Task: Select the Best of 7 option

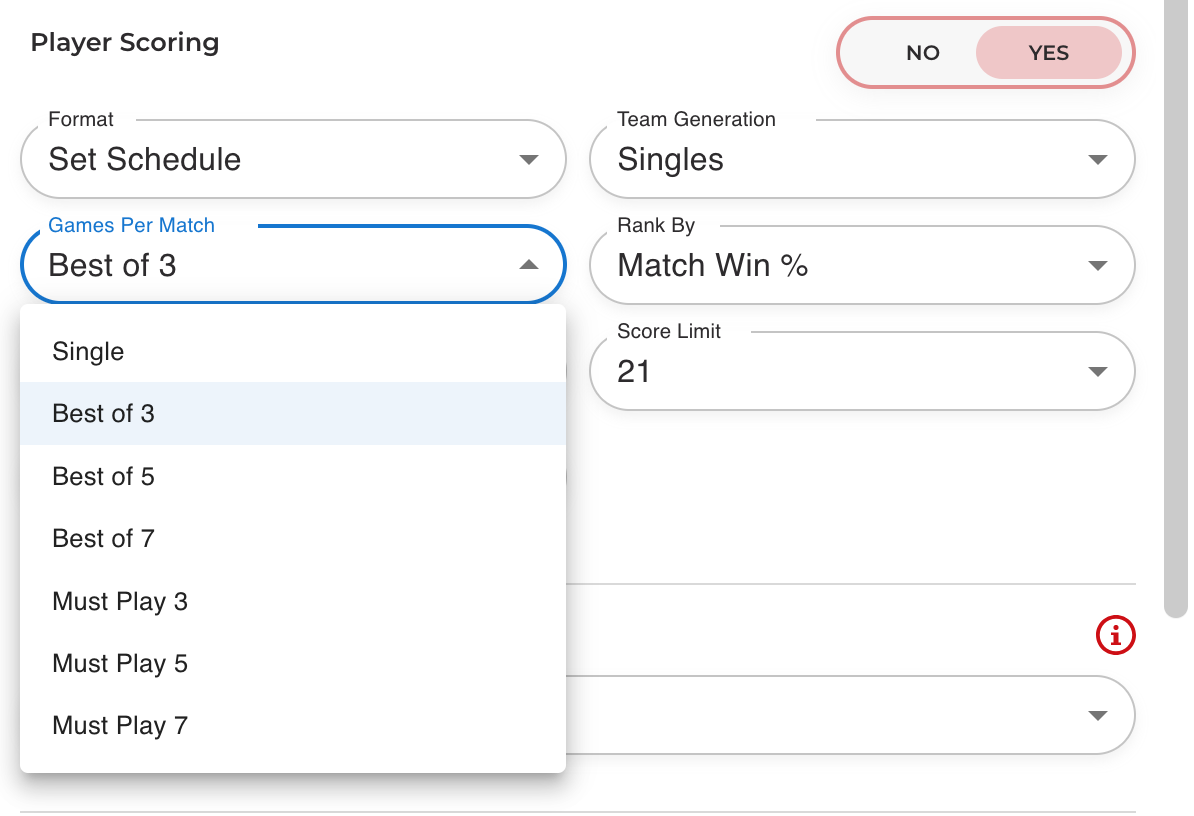Action: point(104,538)
